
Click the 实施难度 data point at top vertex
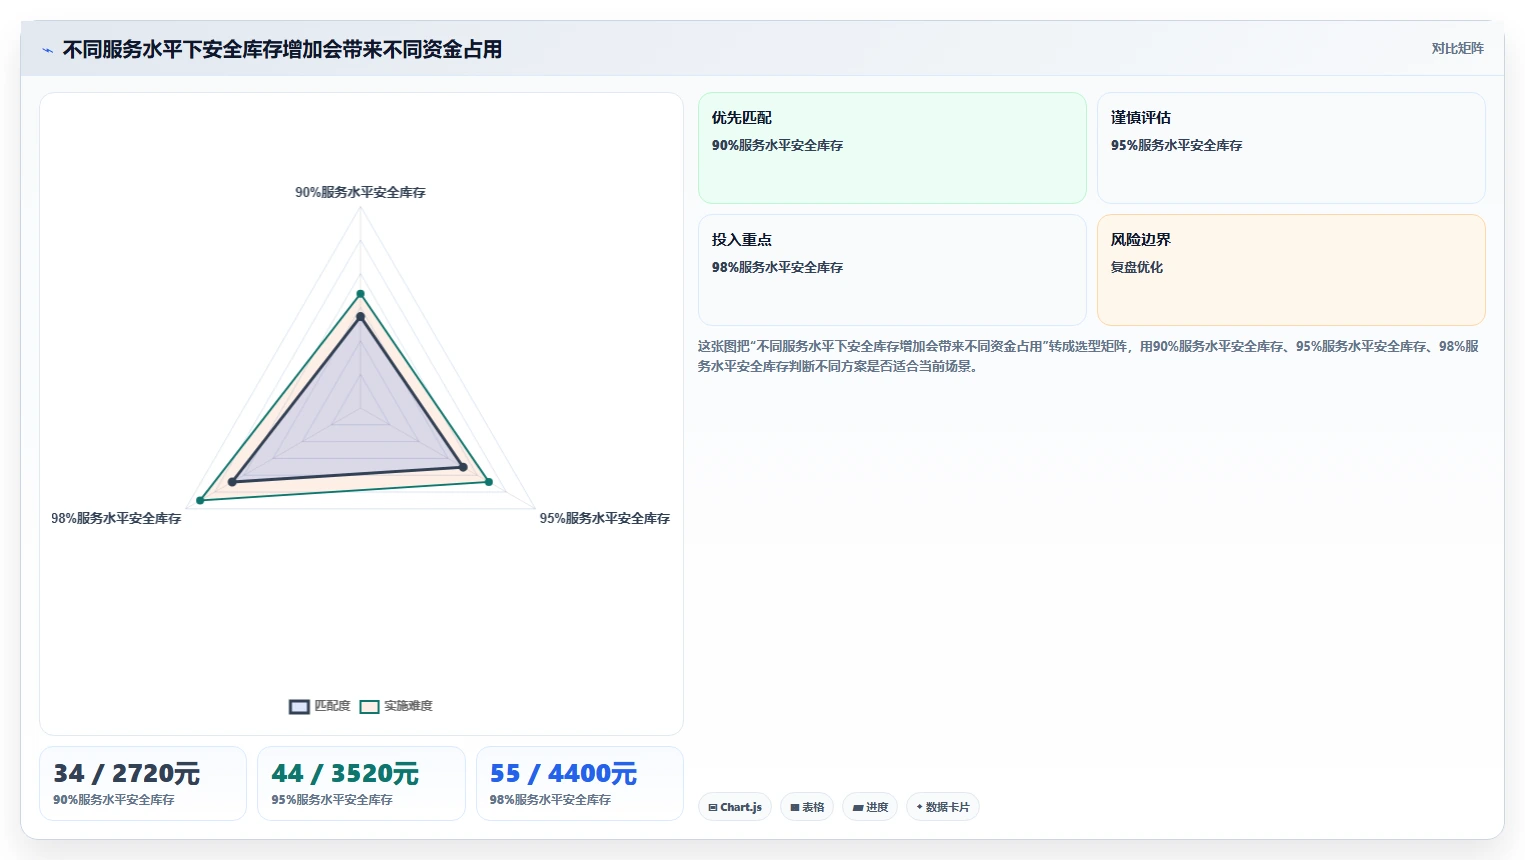coord(361,294)
